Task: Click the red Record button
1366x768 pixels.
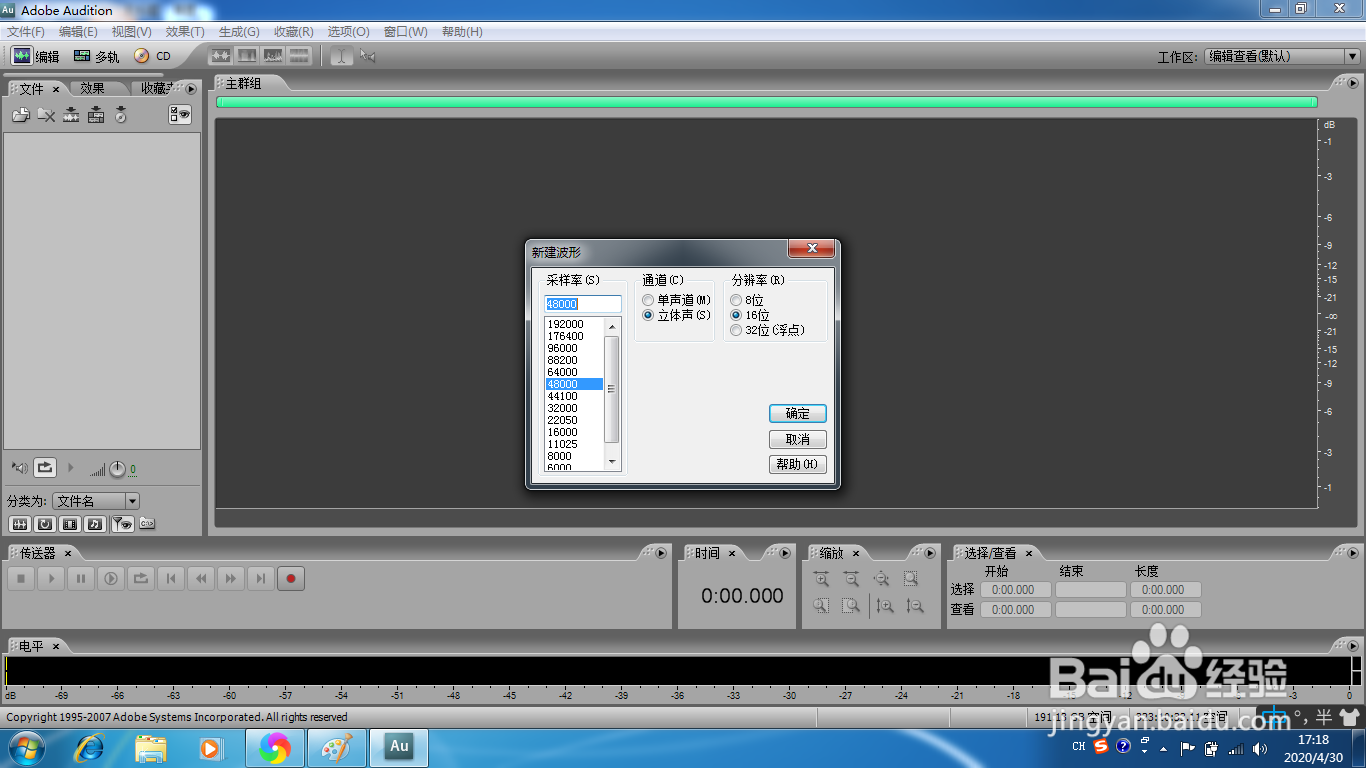Action: [291, 578]
